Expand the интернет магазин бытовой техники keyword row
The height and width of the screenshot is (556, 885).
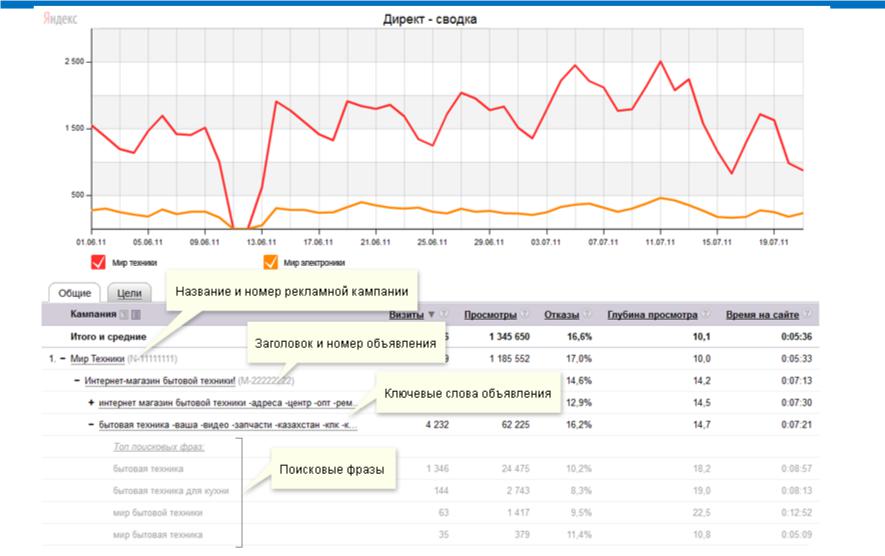click(91, 402)
